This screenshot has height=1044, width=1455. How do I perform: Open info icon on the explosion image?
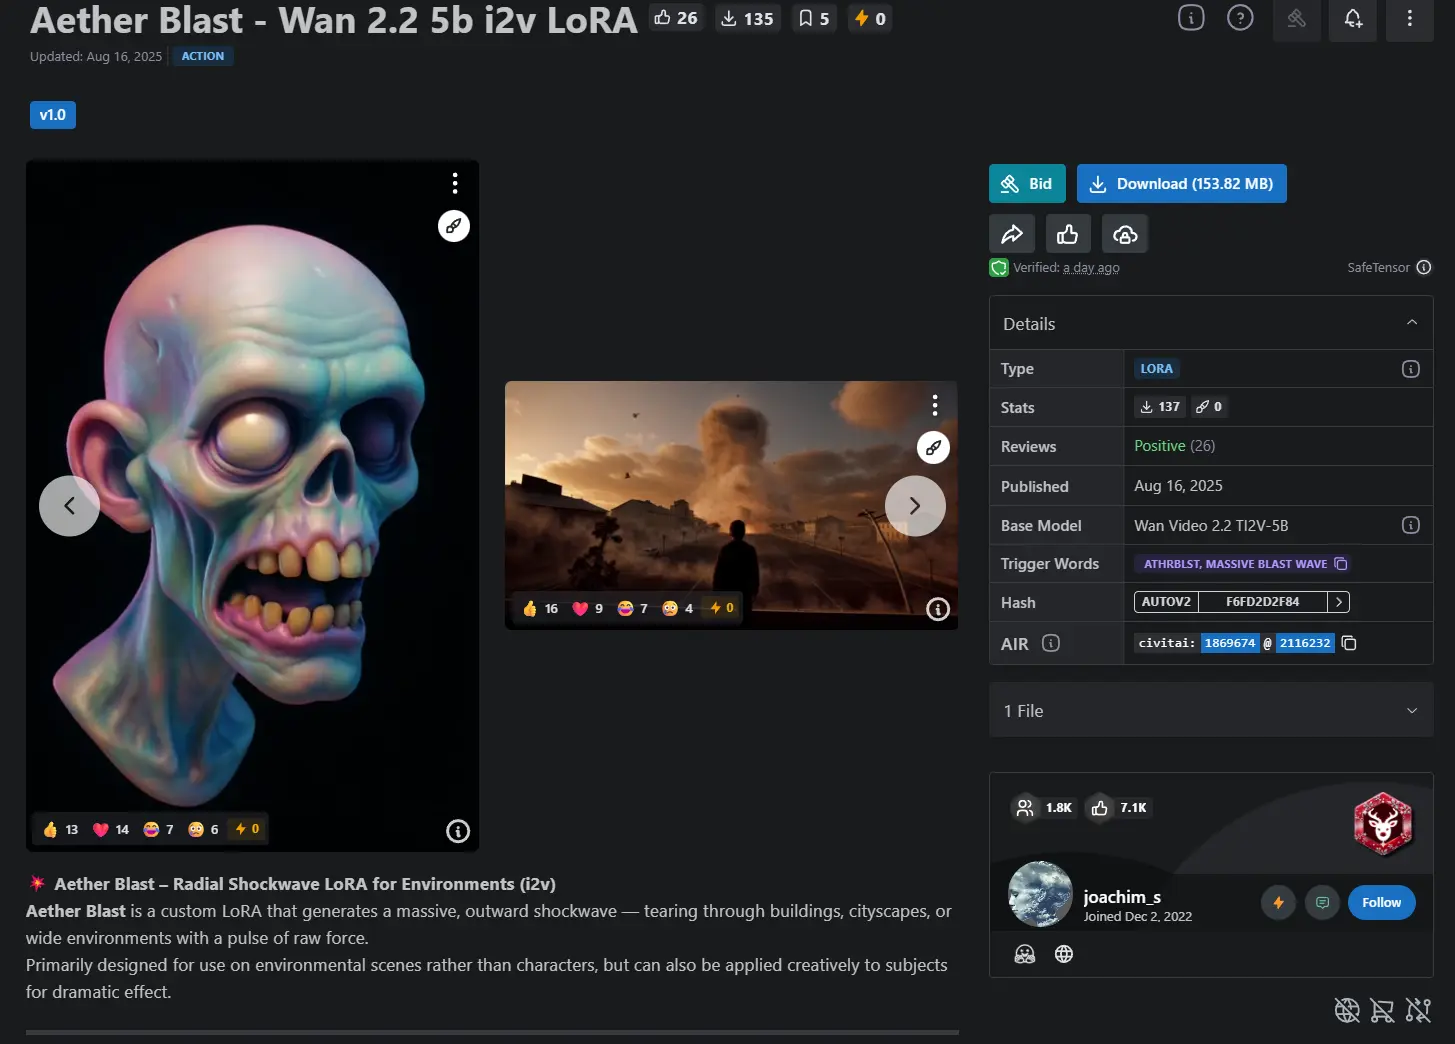pos(937,609)
